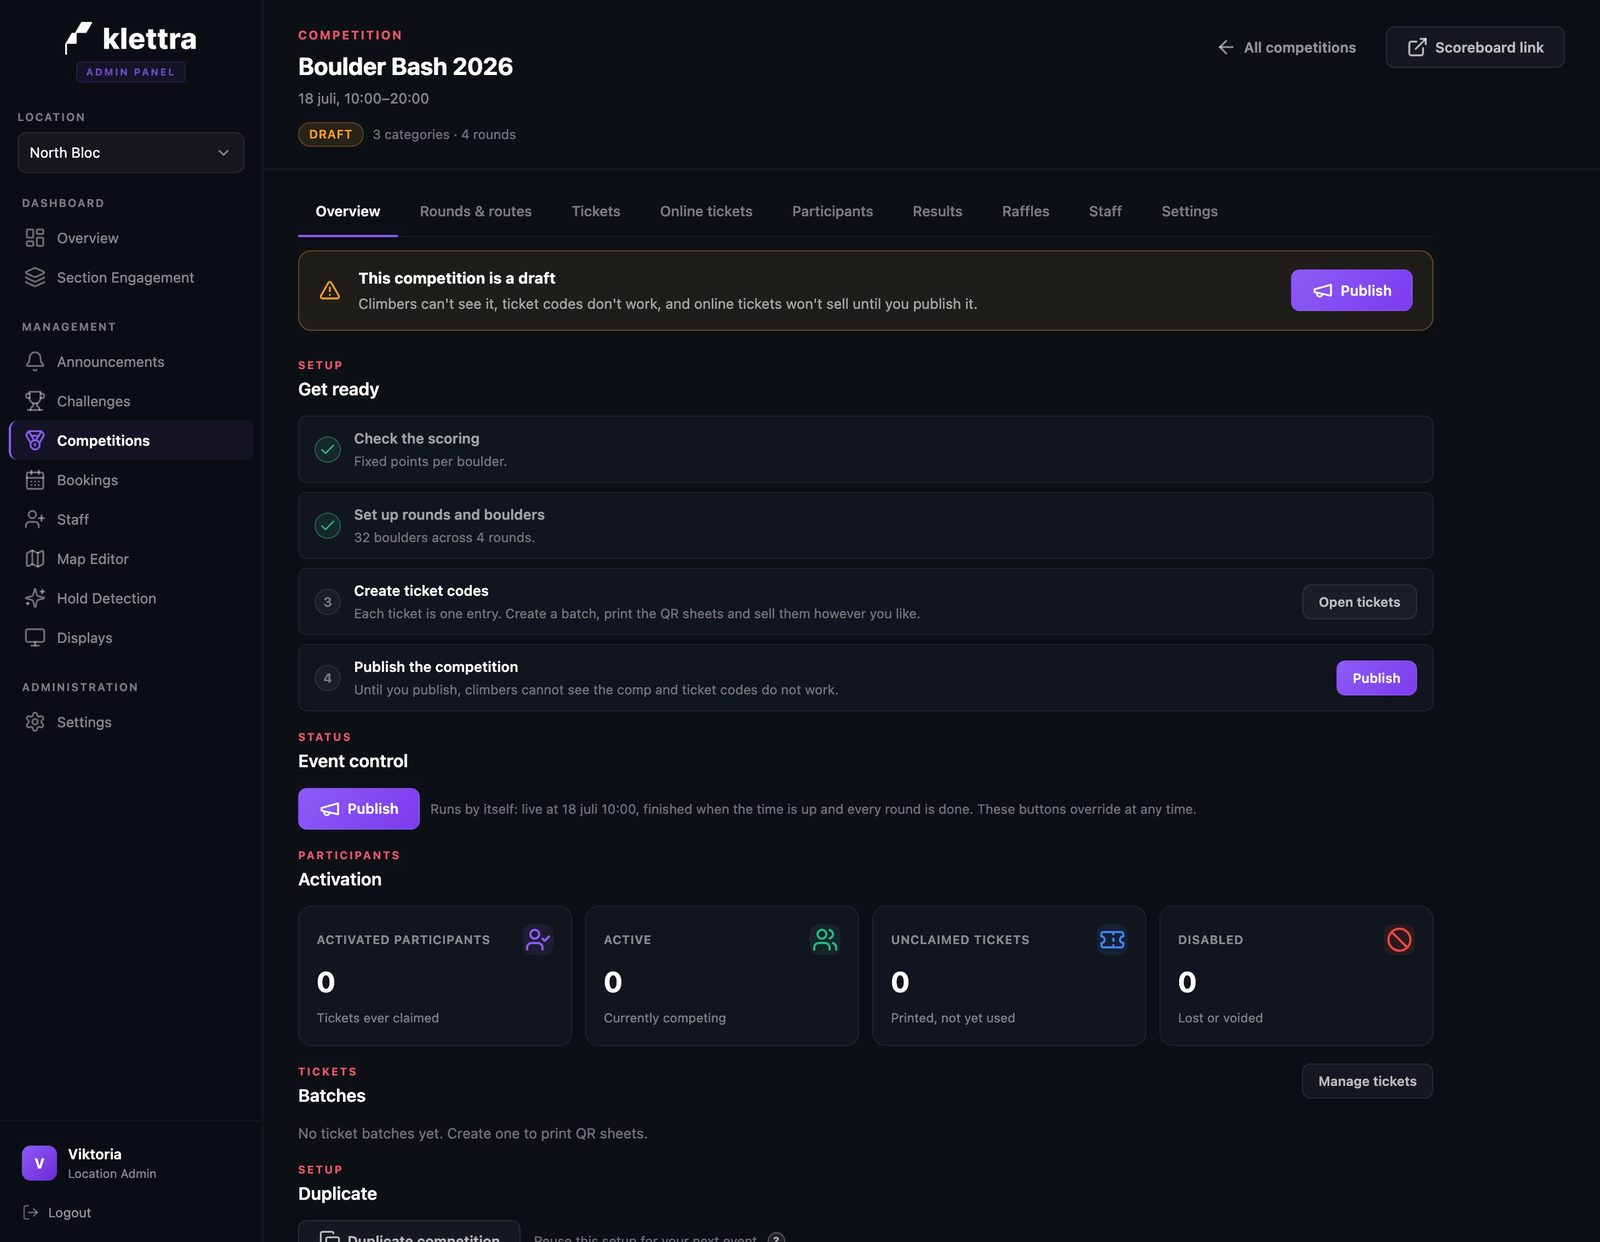Open the Online tickets tab
Screen dimensions: 1600x1242
coord(706,211)
